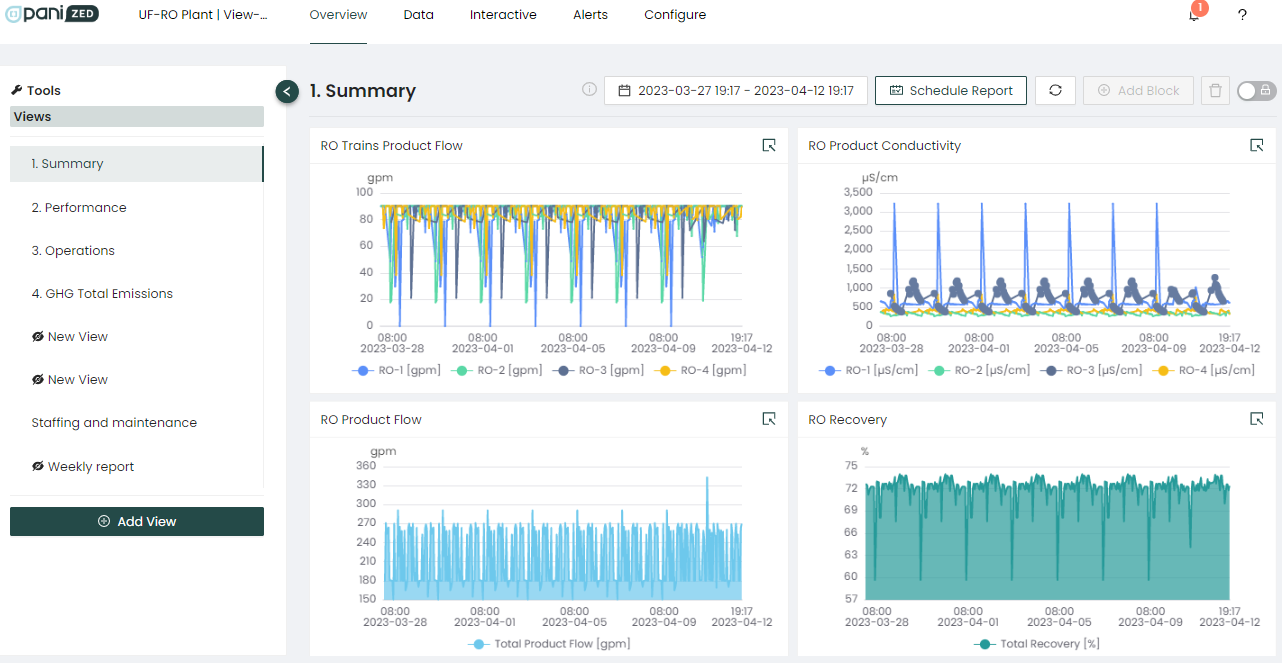Open the Configure tab

point(675,15)
